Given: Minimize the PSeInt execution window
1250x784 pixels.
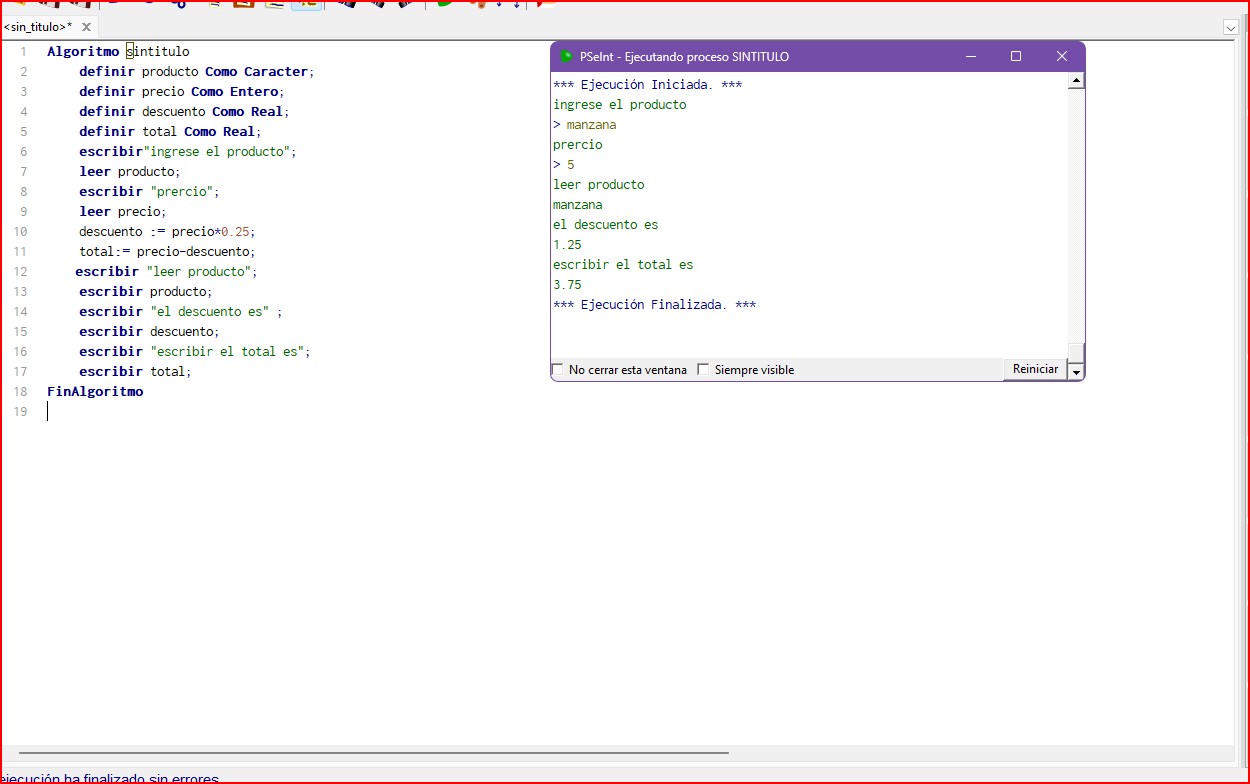Looking at the screenshot, I should point(970,57).
